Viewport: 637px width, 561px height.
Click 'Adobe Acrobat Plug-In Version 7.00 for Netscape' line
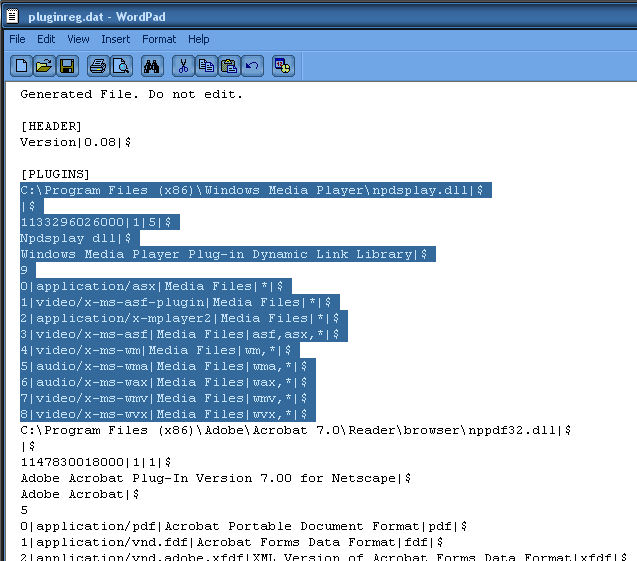click(216, 478)
